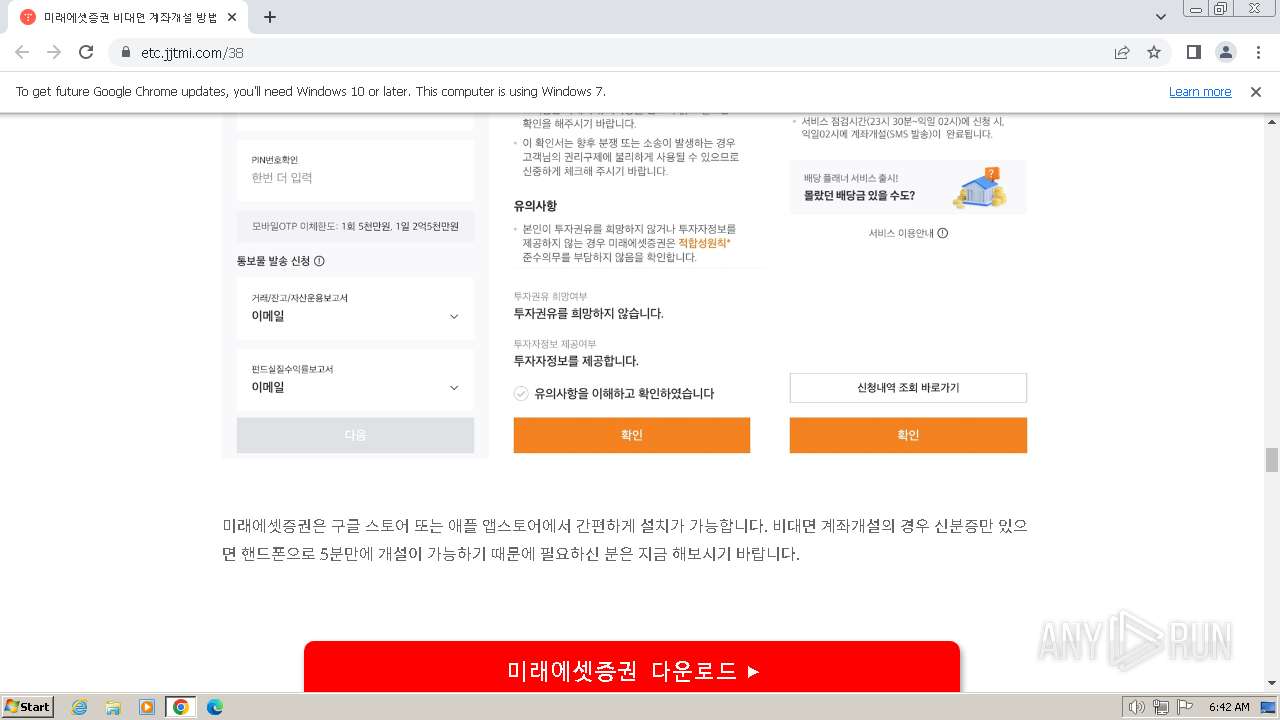1280x720 pixels.
Task: Click the scrollbar down arrow
Action: [x=1272, y=683]
